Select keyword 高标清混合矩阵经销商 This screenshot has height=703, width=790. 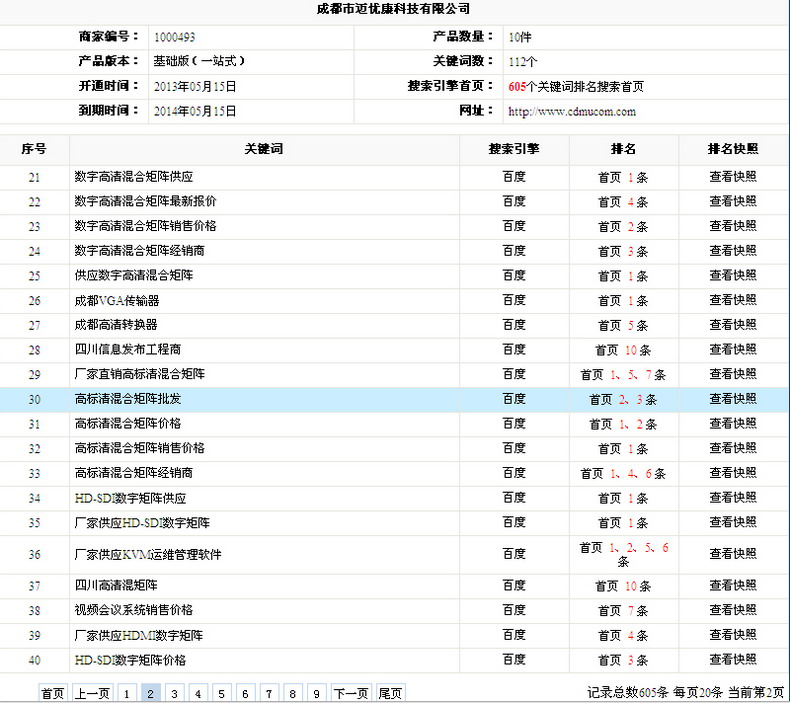[x=134, y=473]
